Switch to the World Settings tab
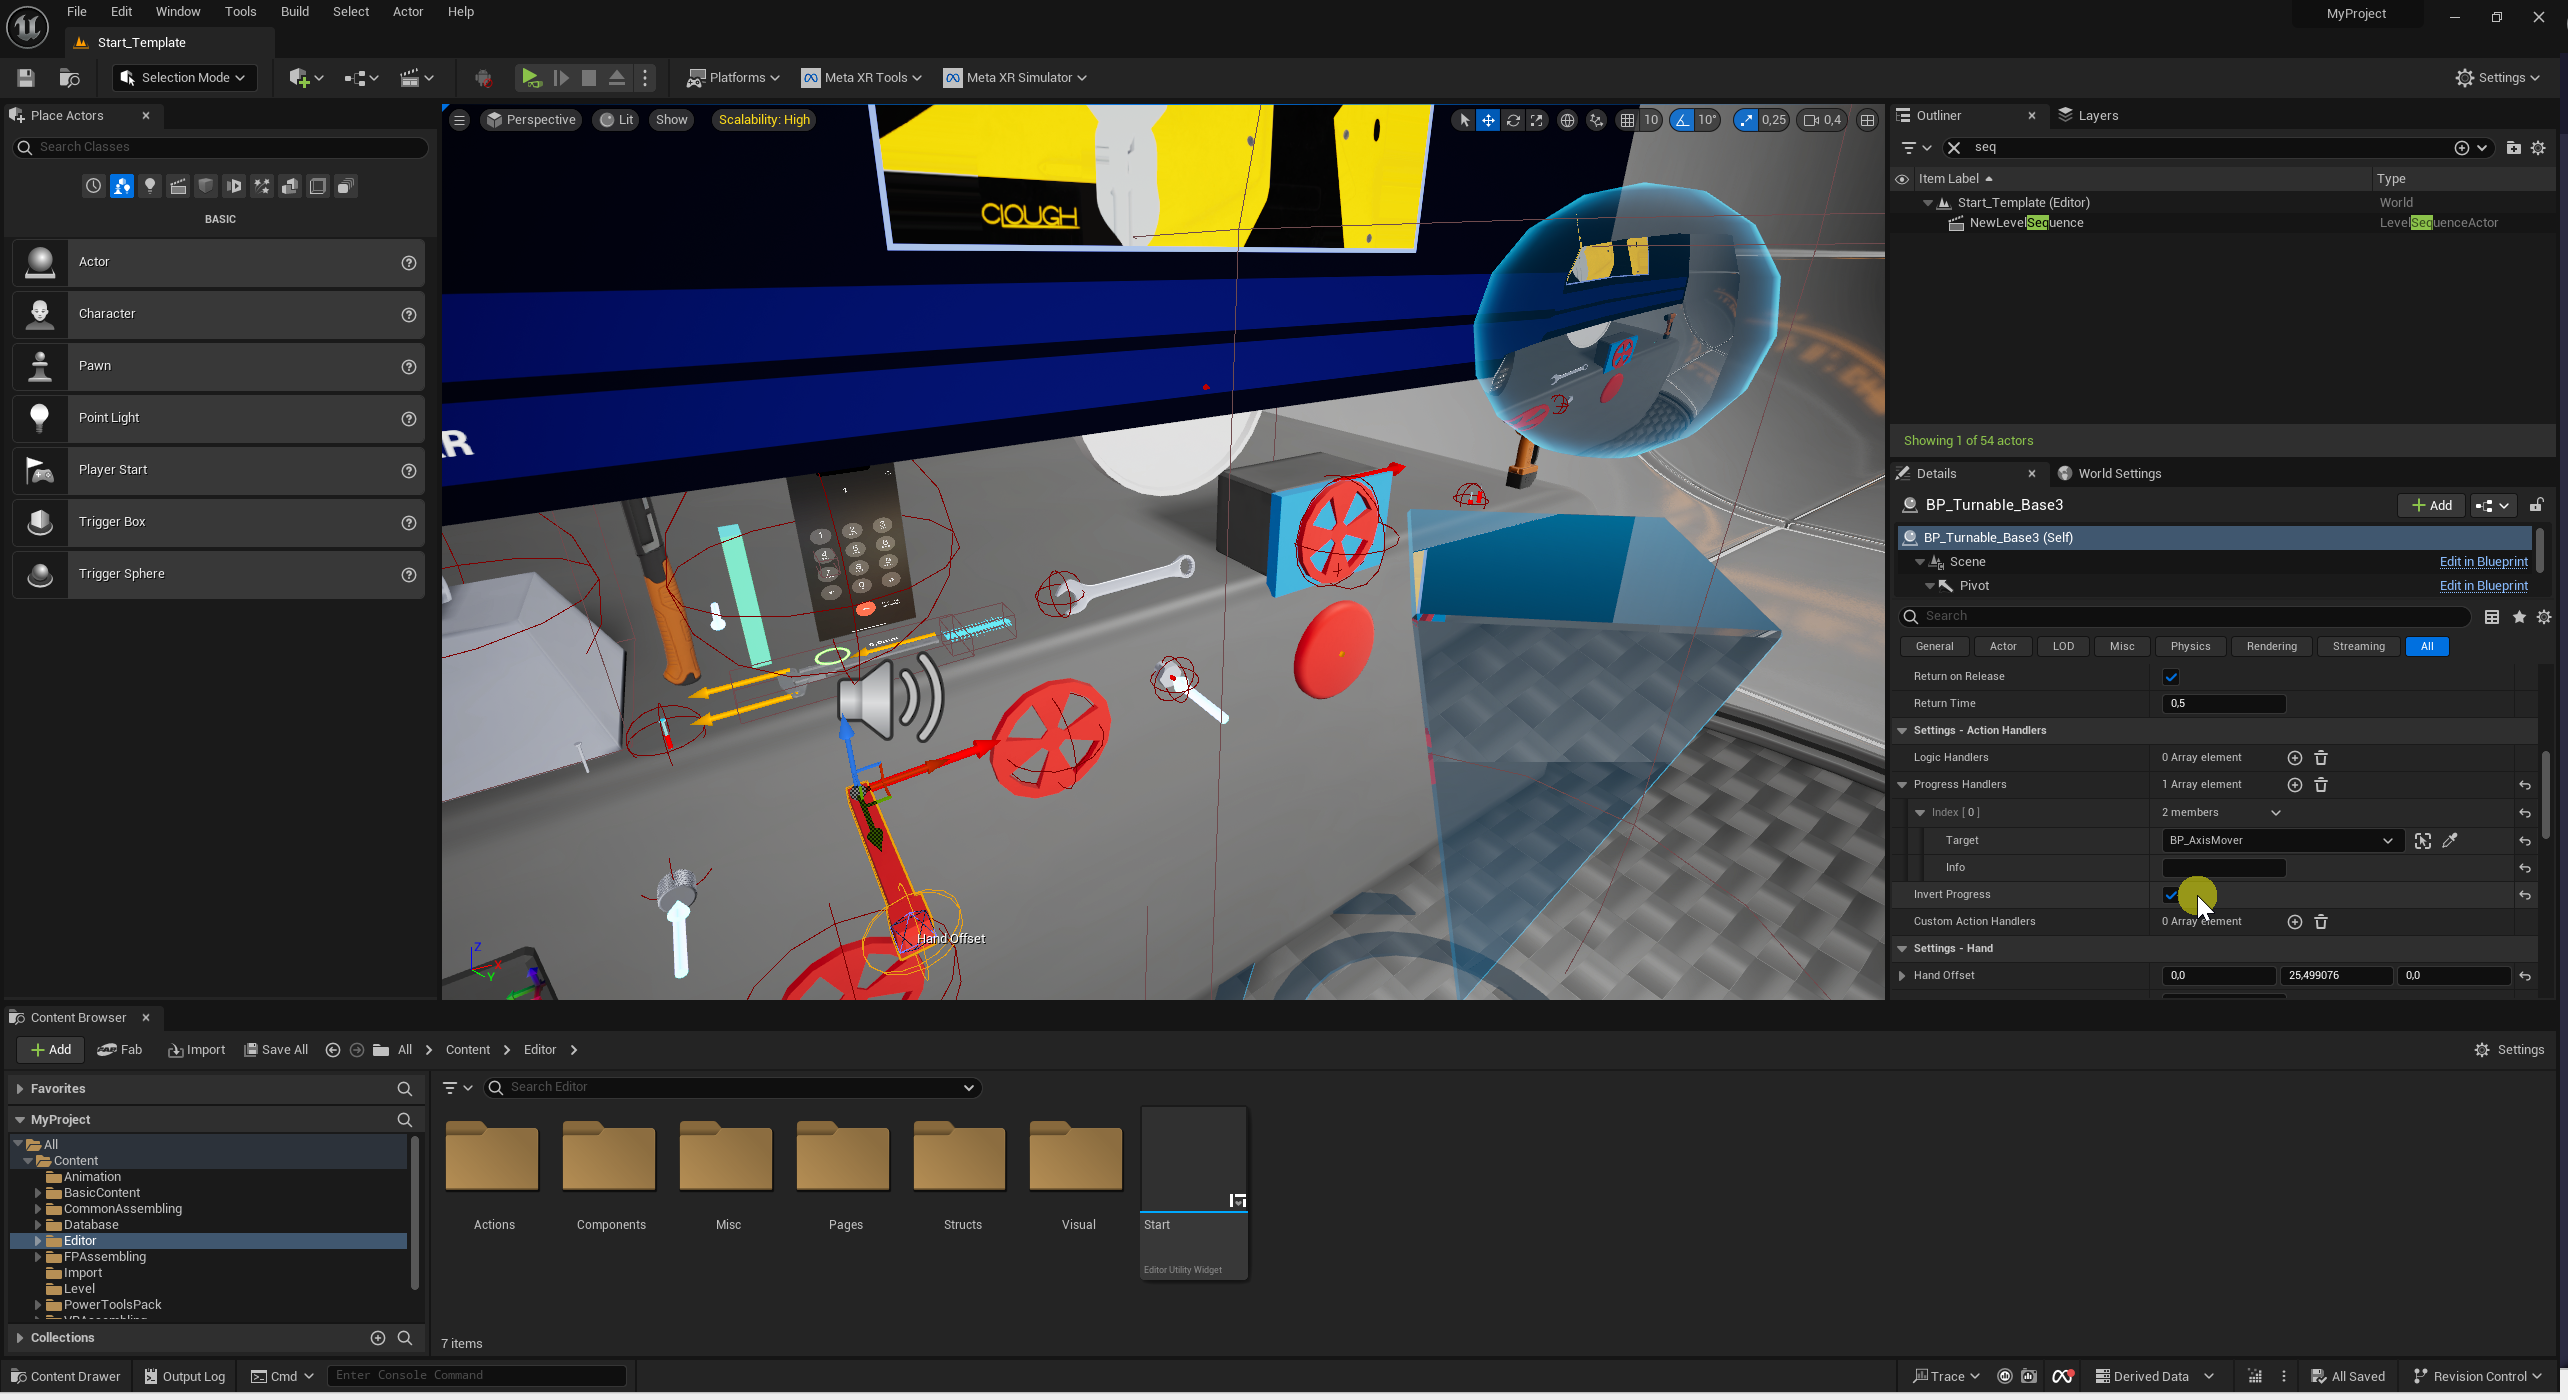Image resolution: width=2568 pixels, height=1400 pixels. (x=2118, y=474)
